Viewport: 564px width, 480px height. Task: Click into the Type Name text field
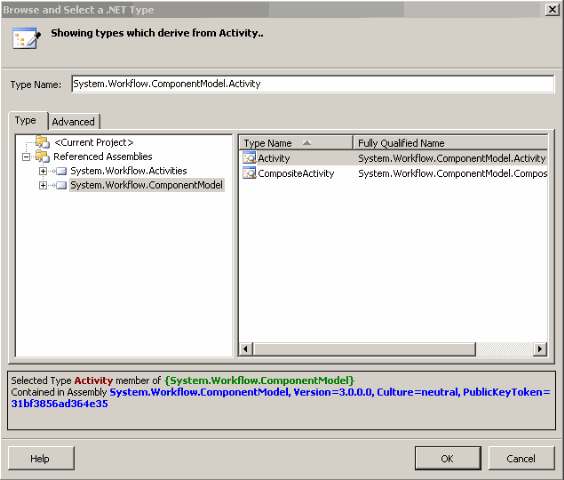[313, 84]
